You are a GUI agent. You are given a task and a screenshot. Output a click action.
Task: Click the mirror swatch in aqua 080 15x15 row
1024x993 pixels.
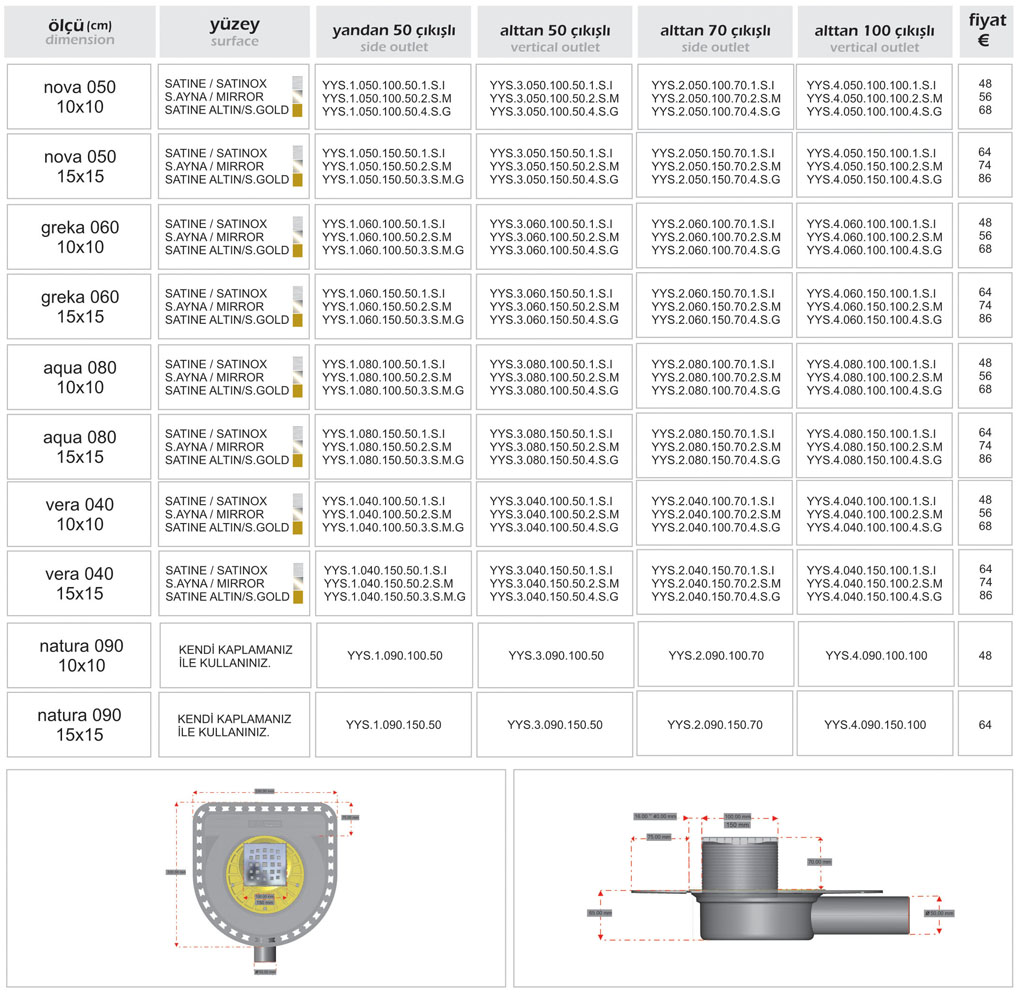[297, 447]
